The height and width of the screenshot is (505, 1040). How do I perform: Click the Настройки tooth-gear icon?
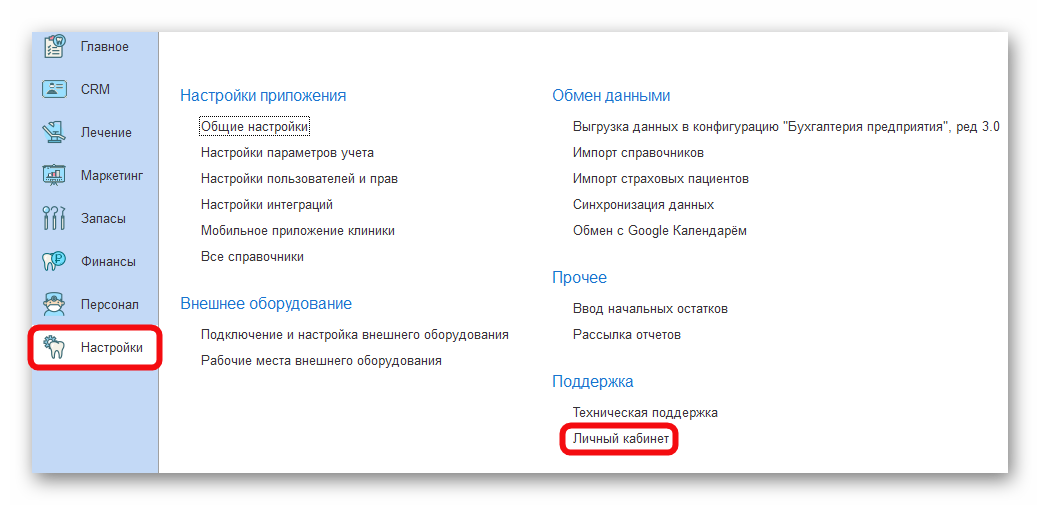[x=54, y=347]
